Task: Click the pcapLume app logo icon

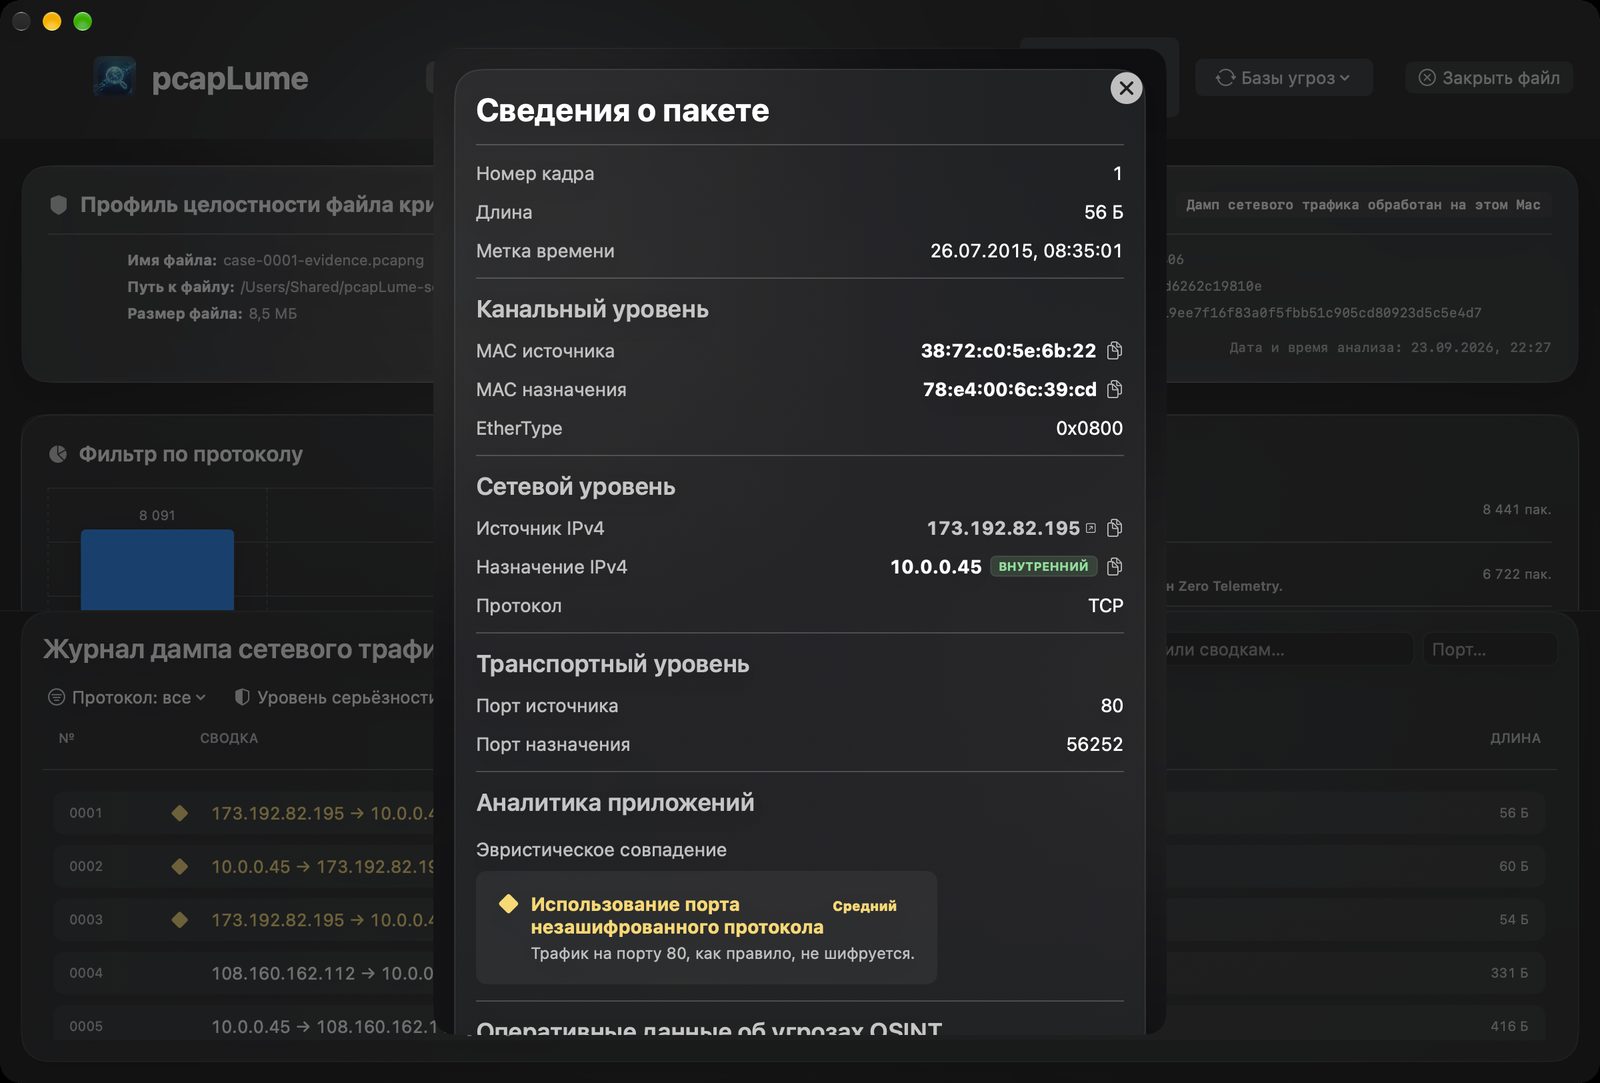Action: coord(115,77)
